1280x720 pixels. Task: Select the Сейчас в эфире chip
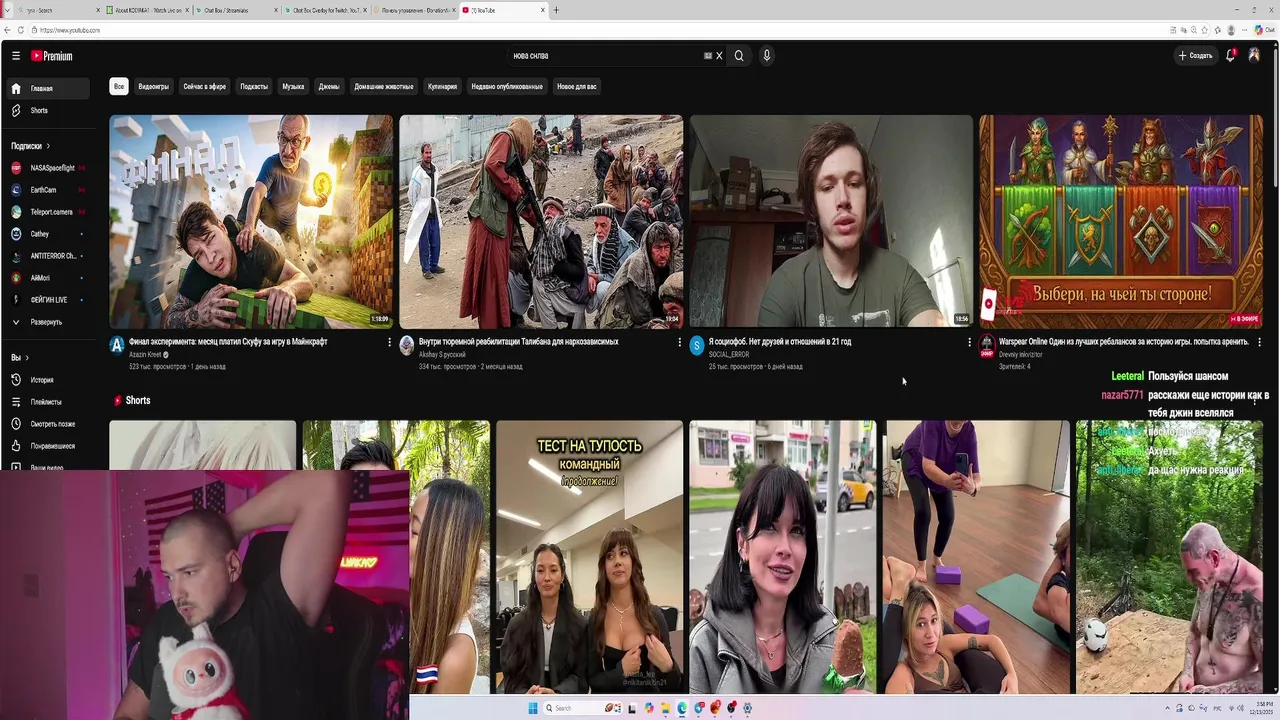click(205, 87)
